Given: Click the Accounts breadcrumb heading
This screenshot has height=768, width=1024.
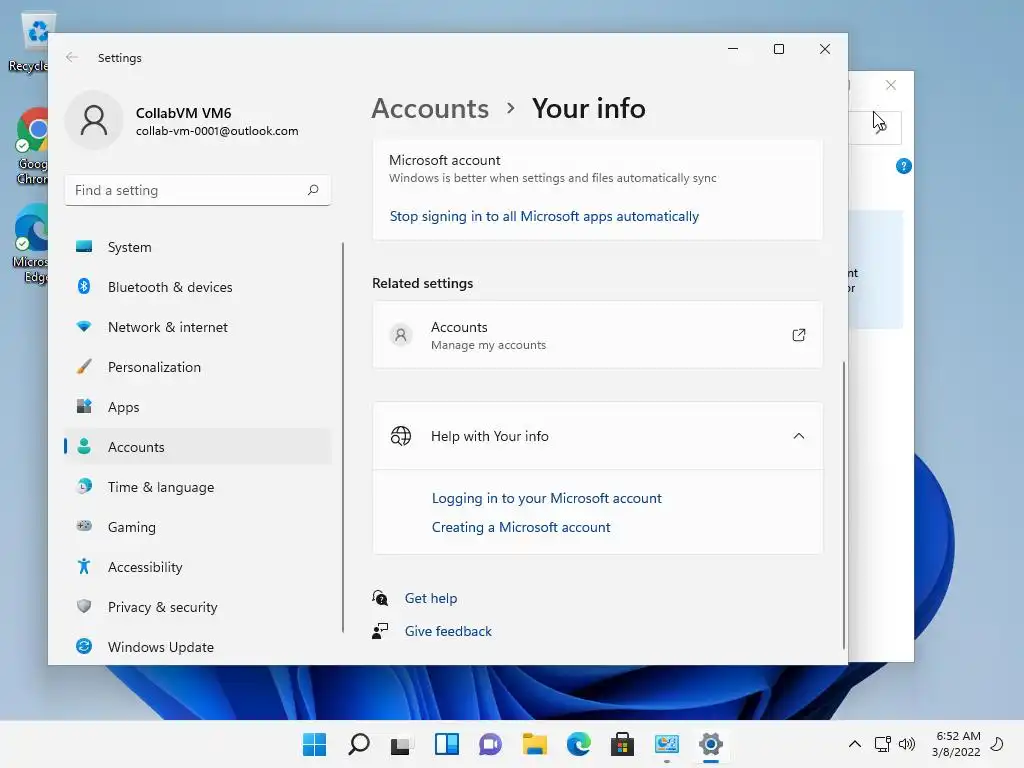Looking at the screenshot, I should click(x=430, y=108).
